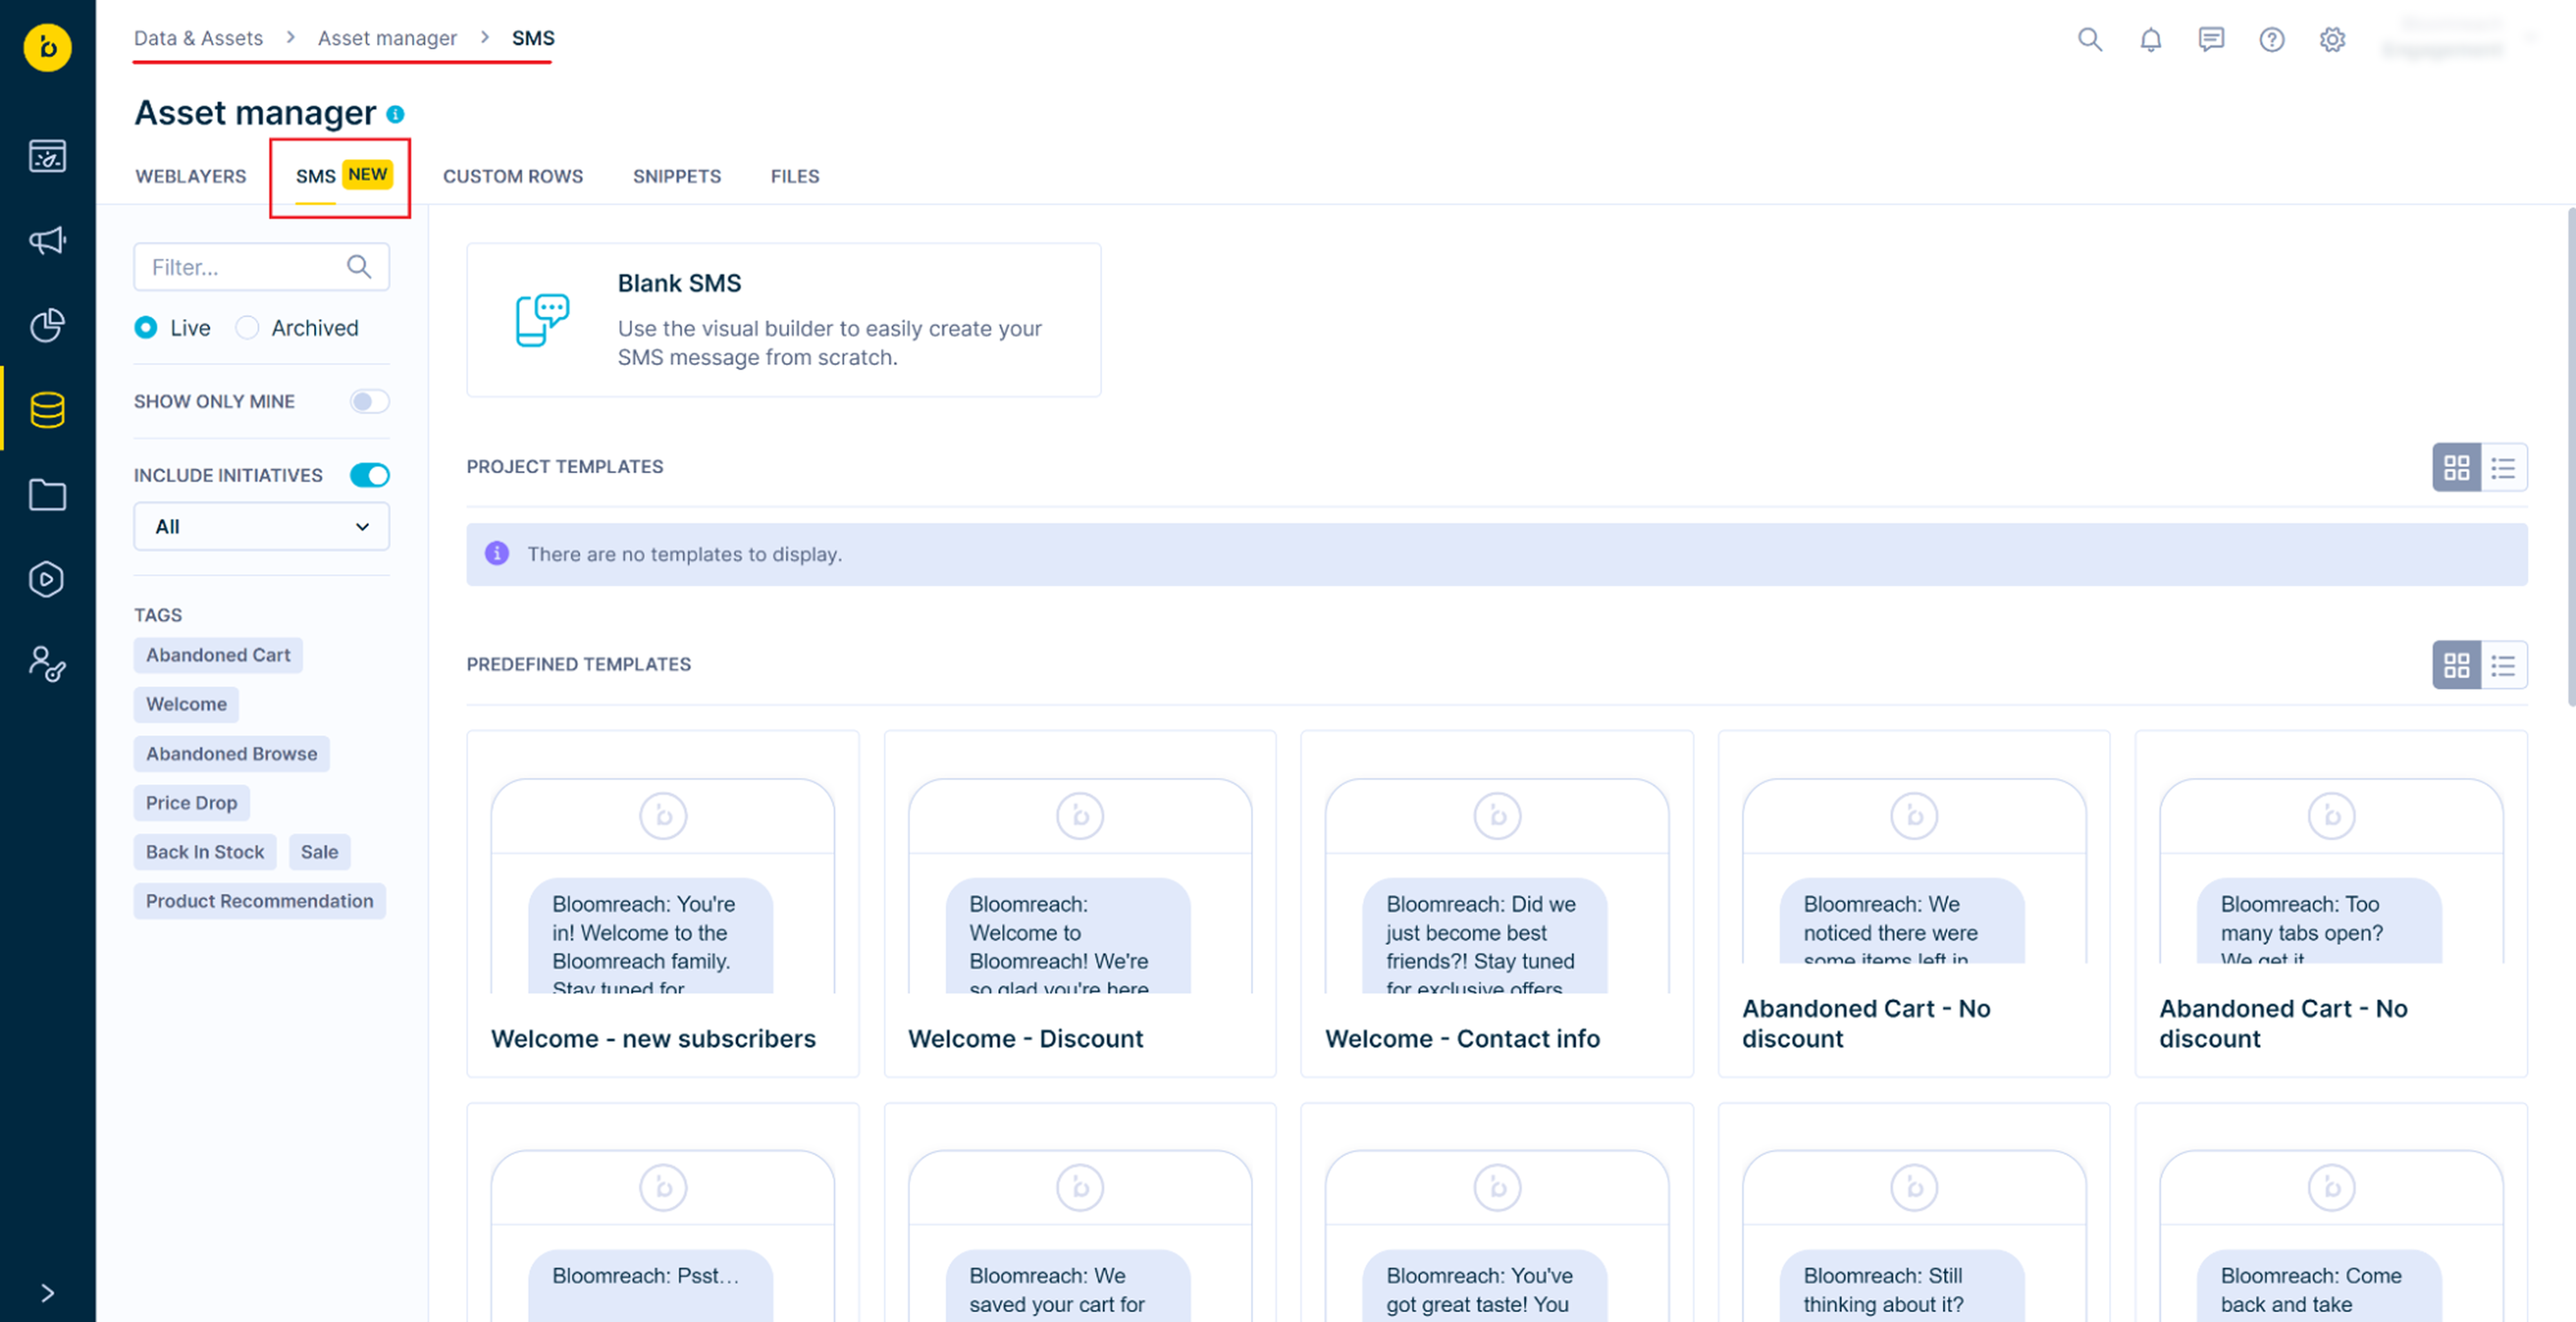Viewport: 2576px width, 1322px height.
Task: Open the play hexagon sidebar icon
Action: (x=47, y=579)
